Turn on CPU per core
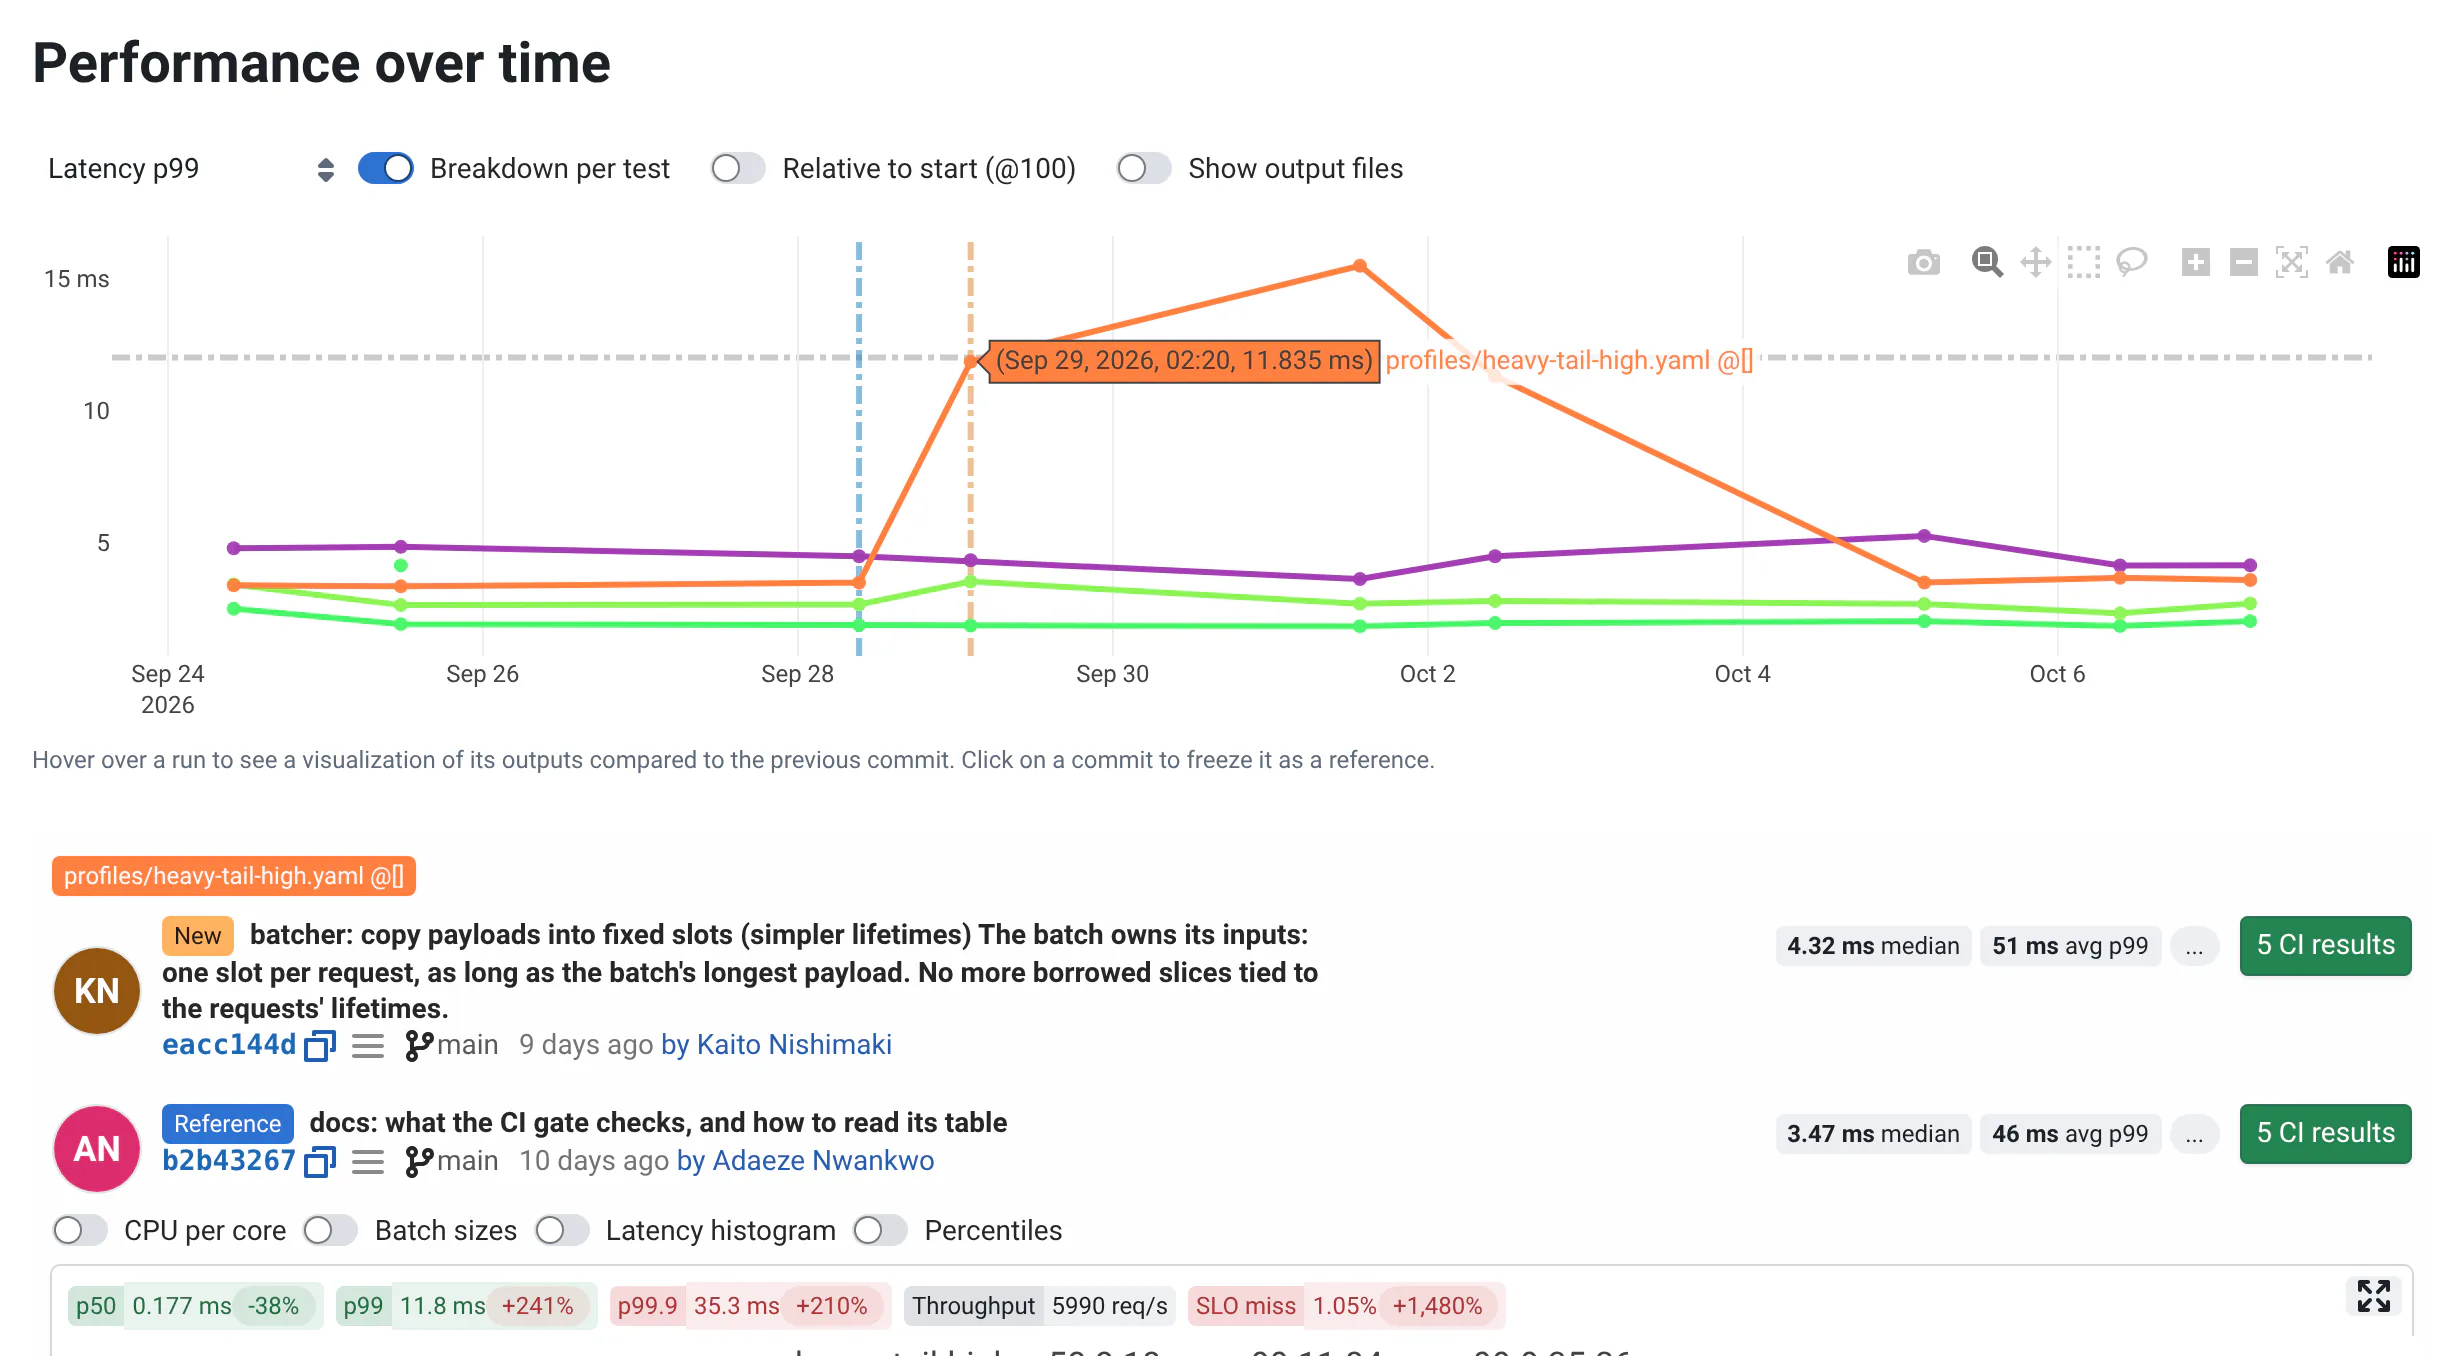2442x1356 pixels. (80, 1230)
